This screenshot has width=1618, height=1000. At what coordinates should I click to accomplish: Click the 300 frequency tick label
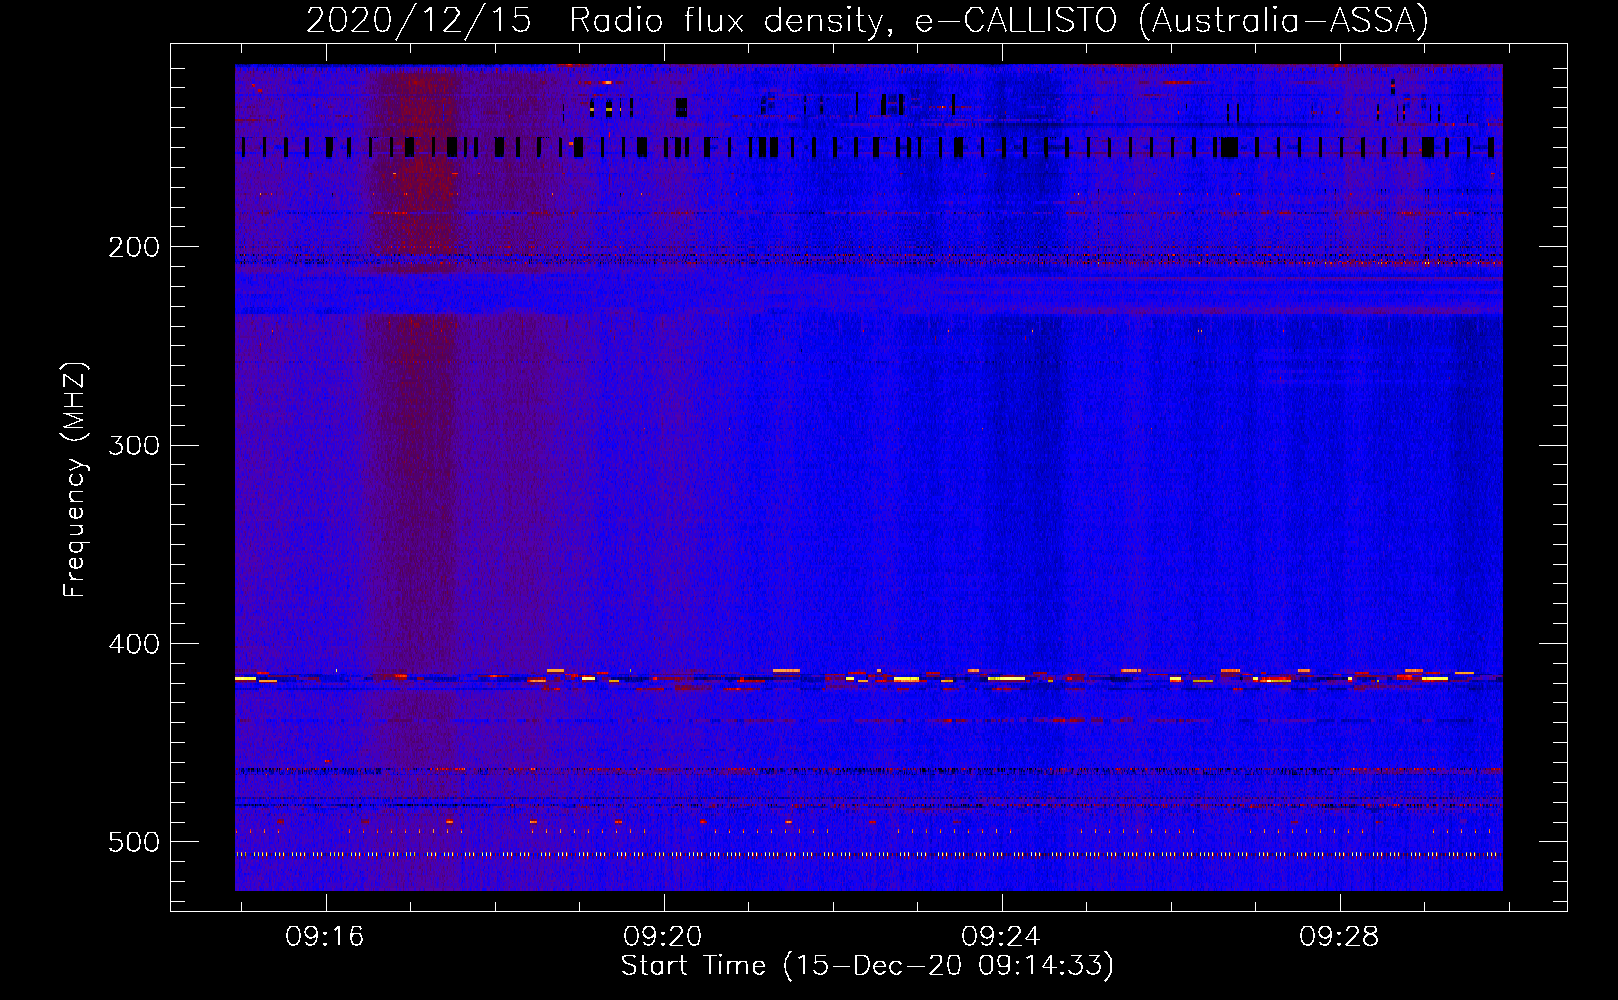pos(134,445)
